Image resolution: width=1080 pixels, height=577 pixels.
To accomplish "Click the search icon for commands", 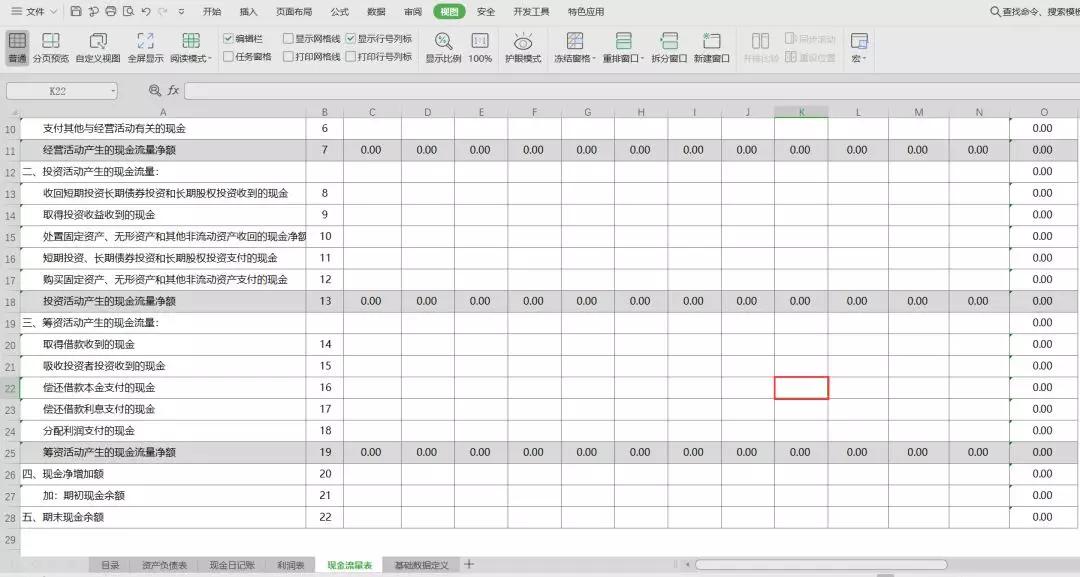I will point(995,12).
